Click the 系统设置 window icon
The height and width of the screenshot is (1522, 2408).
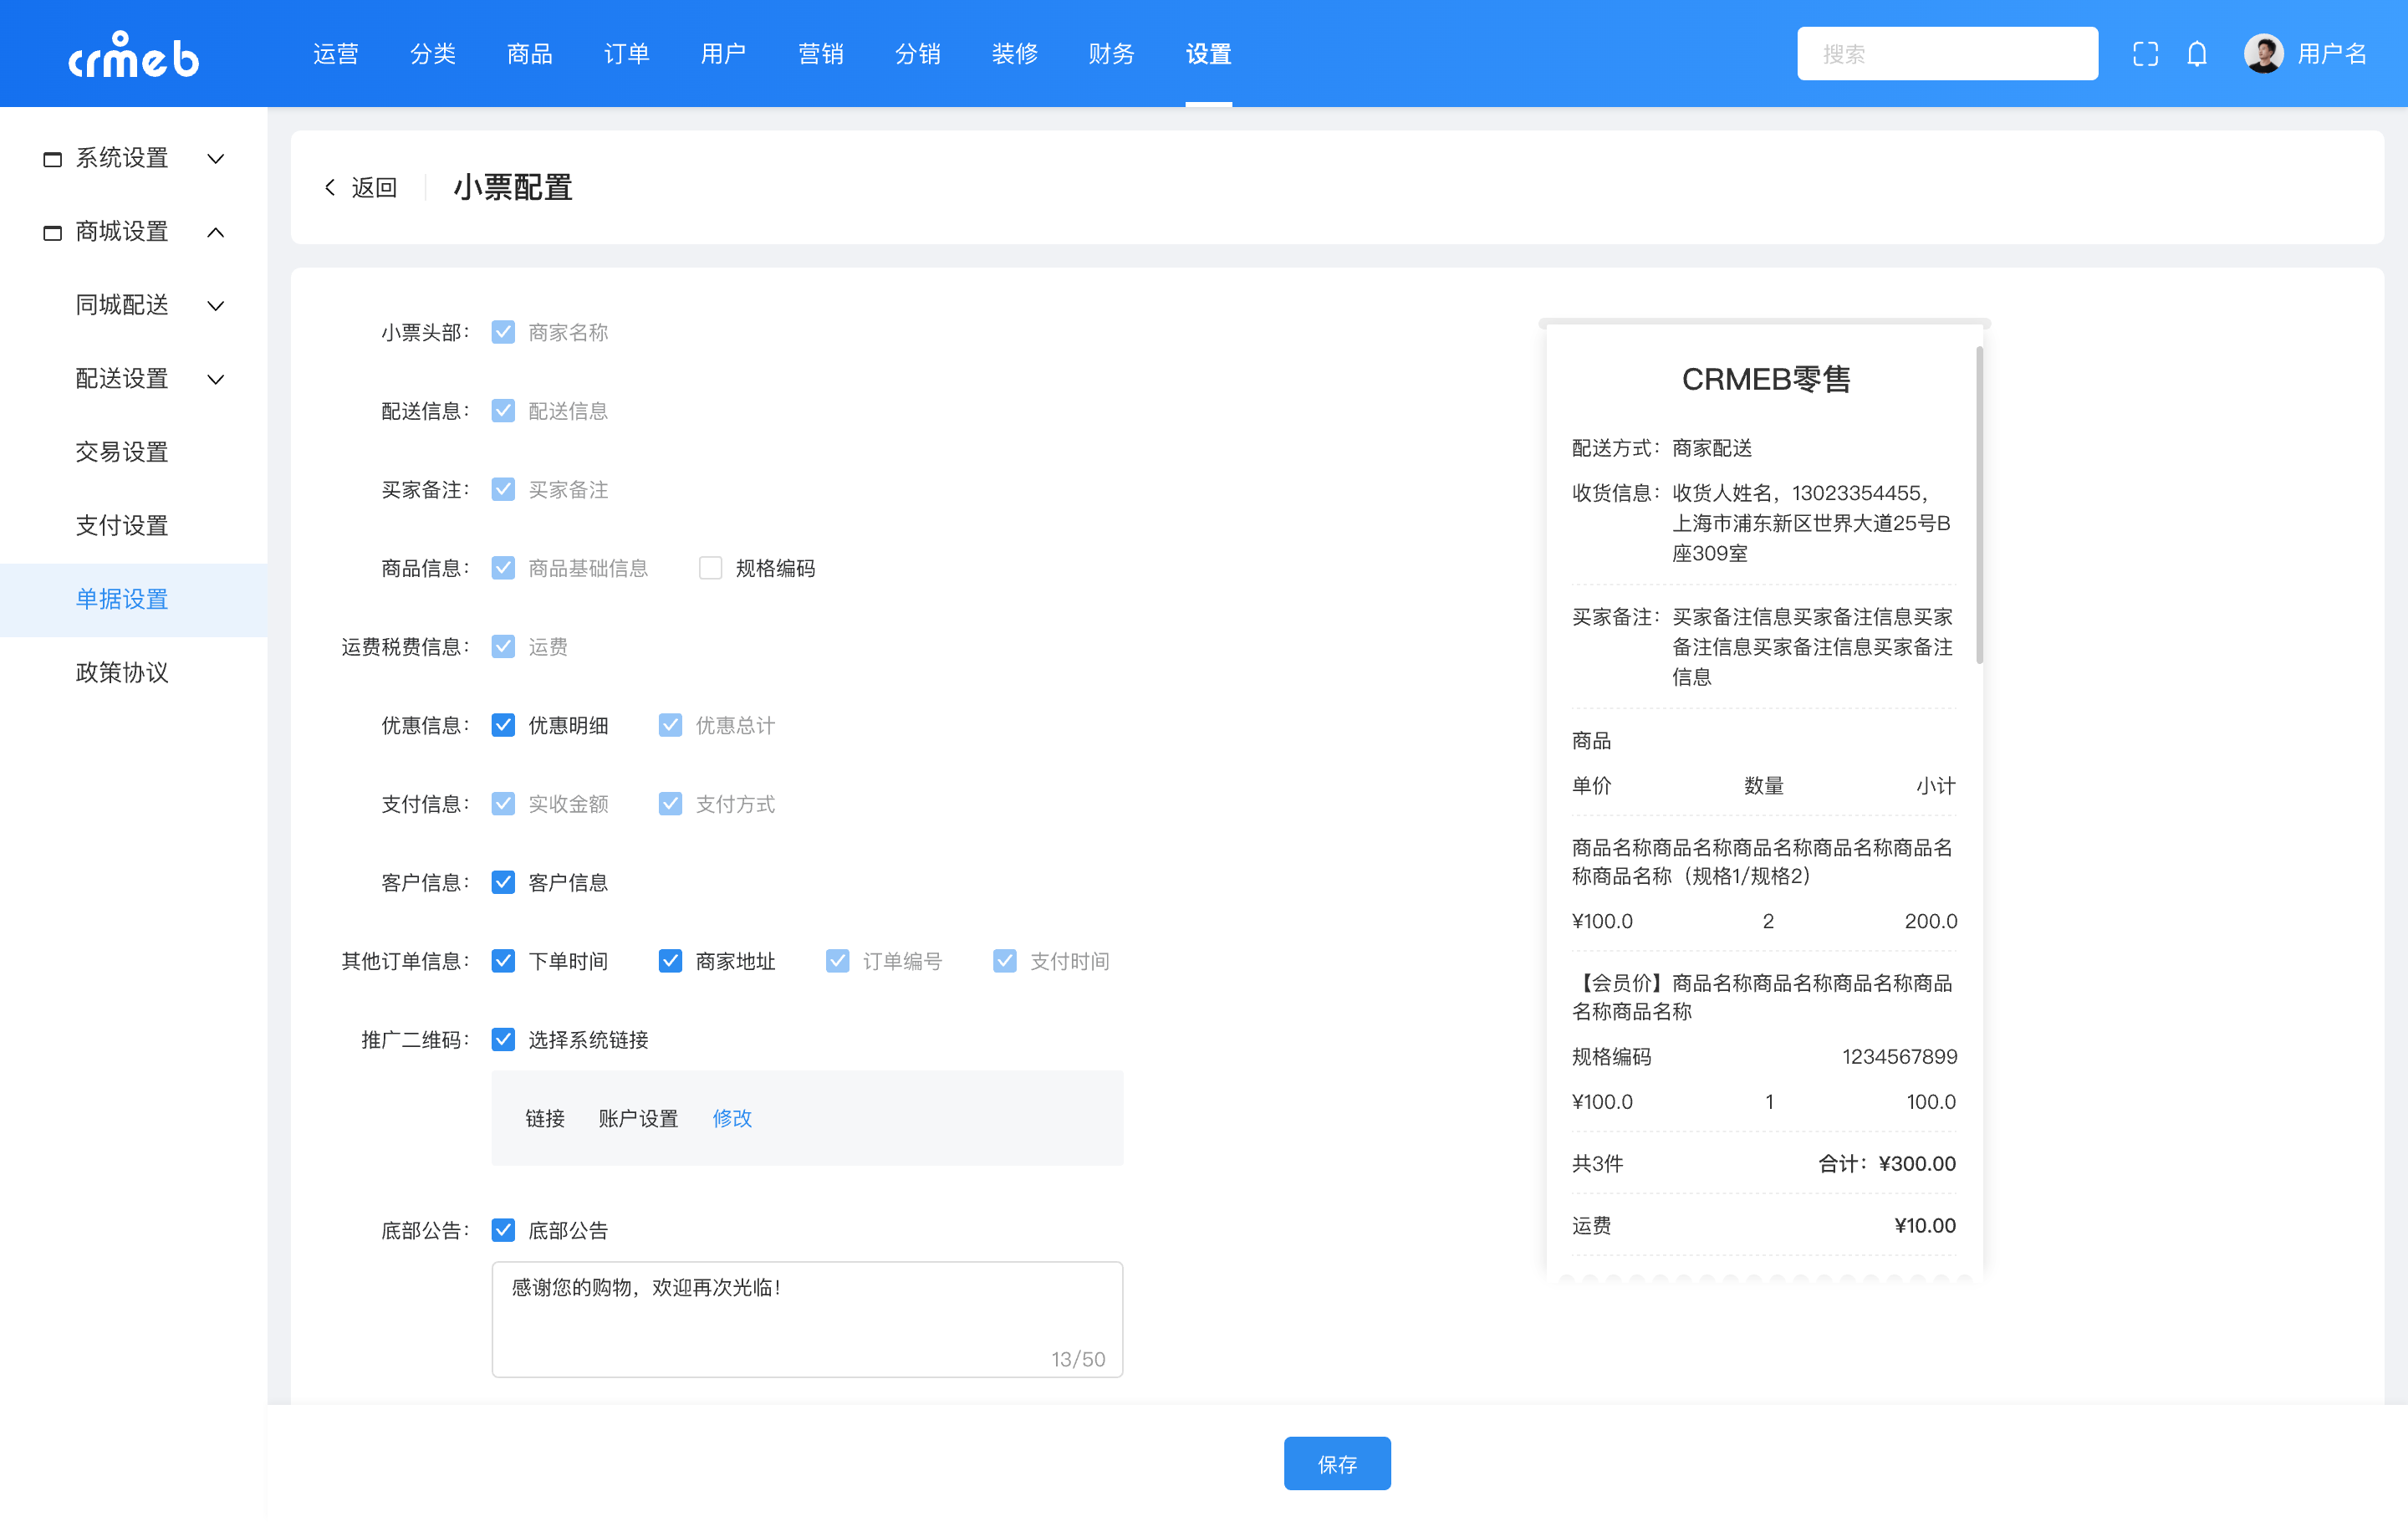[52, 159]
